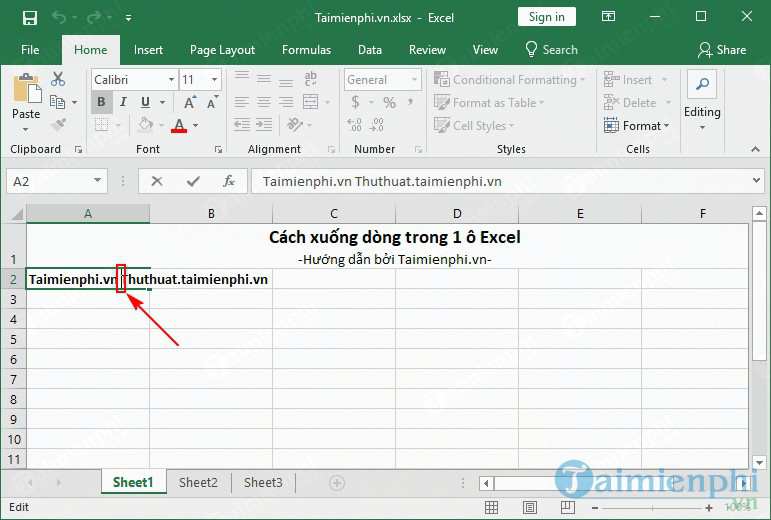
Task: Toggle Bold formatting
Action: [x=101, y=102]
